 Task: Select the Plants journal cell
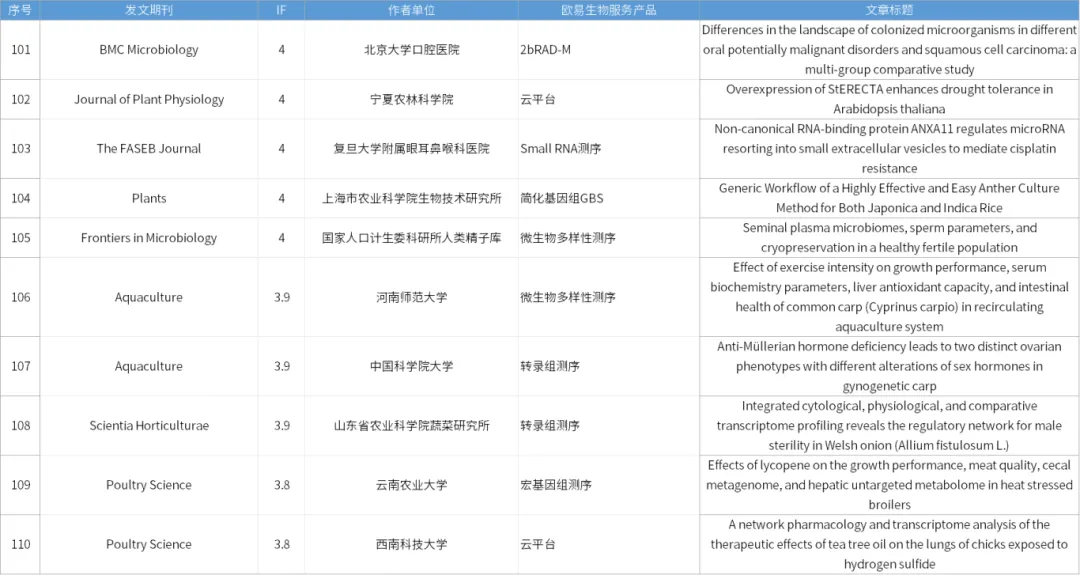point(149,198)
